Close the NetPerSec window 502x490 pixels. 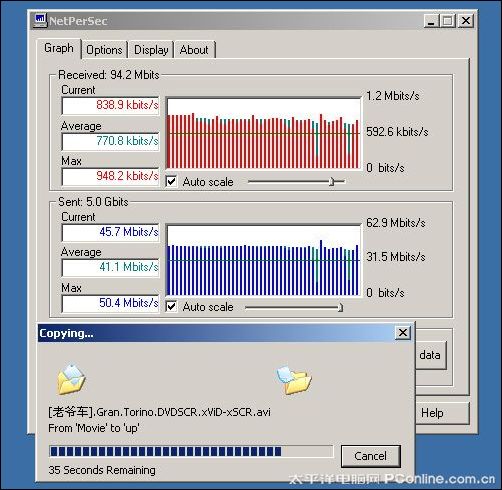466,21
